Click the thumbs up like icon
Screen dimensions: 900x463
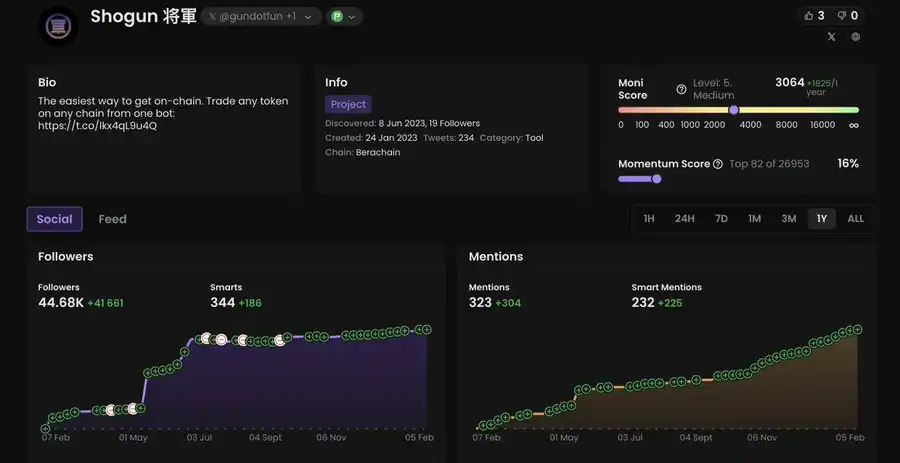[x=808, y=16]
